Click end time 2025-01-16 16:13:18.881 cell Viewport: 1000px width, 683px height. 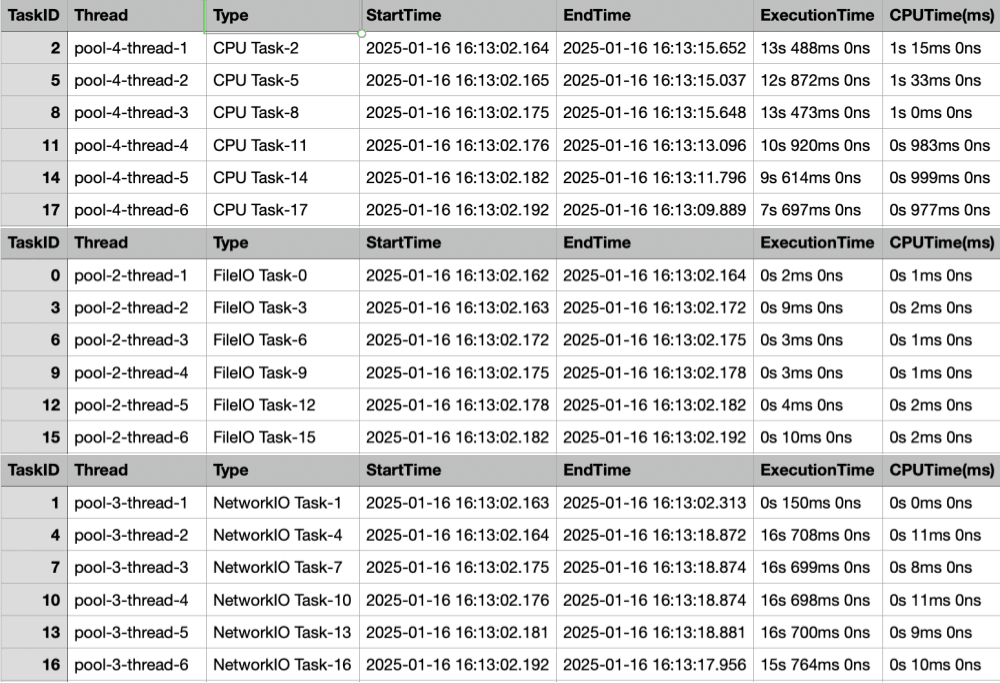(655, 632)
